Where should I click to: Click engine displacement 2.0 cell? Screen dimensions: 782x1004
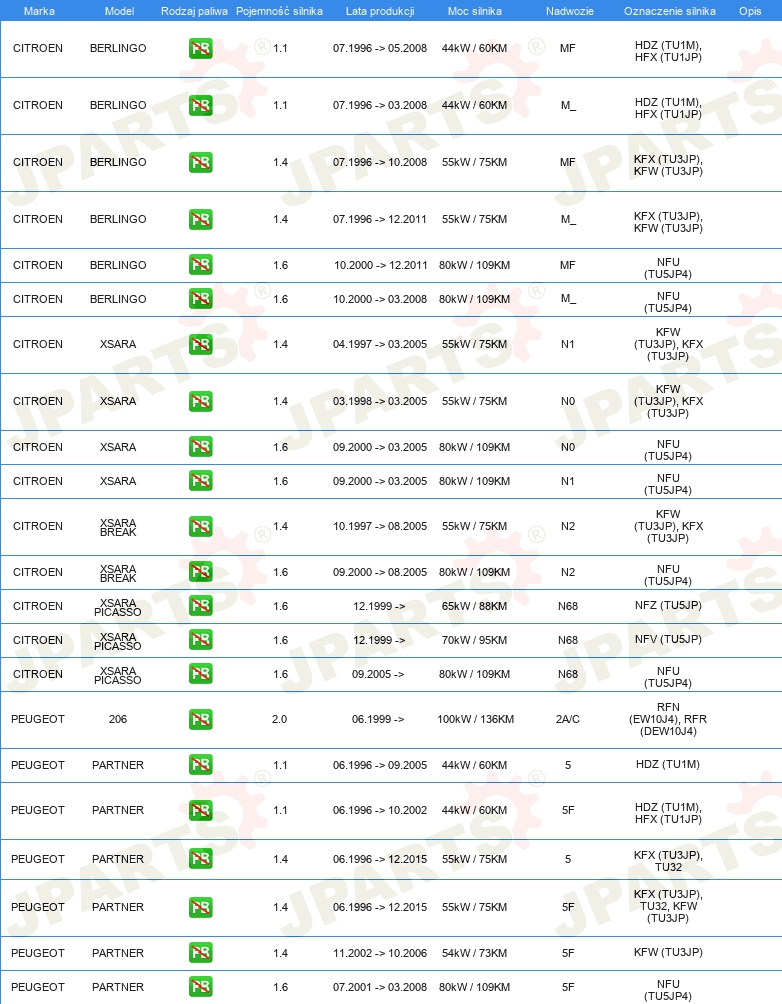click(x=279, y=719)
